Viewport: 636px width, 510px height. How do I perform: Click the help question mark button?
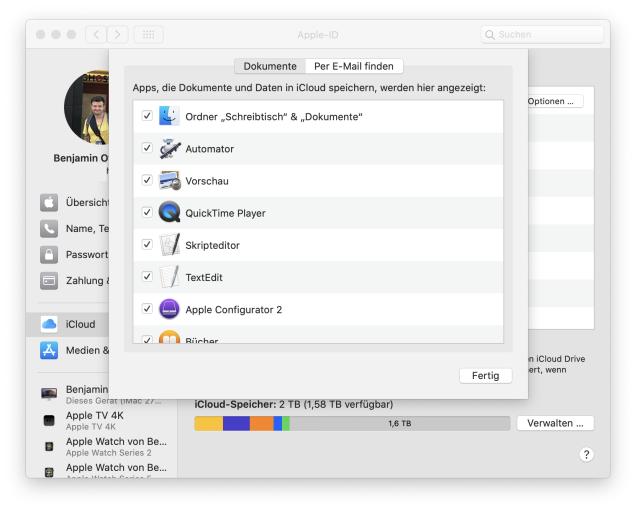pyautogui.click(x=586, y=454)
